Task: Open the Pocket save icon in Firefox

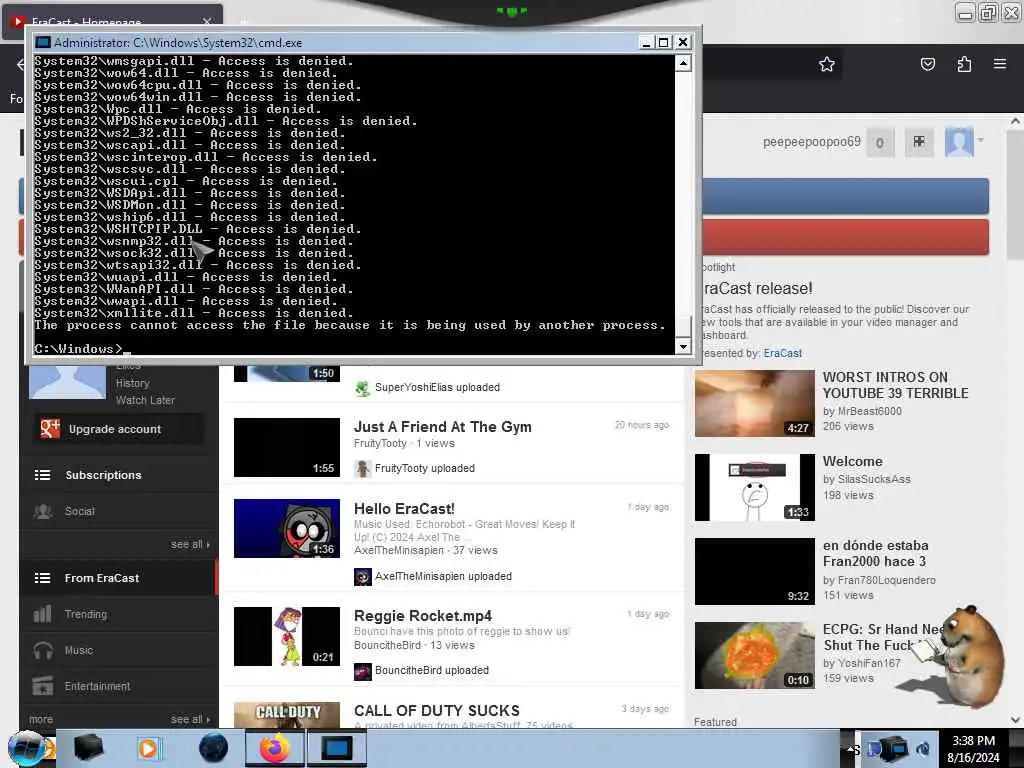Action: click(x=927, y=64)
